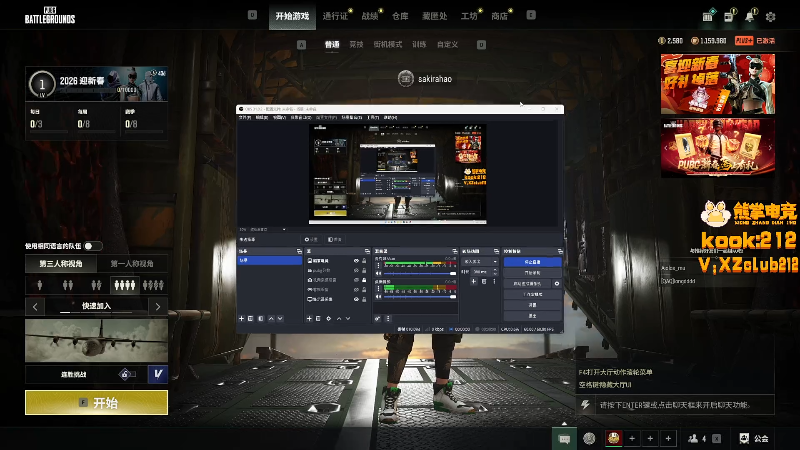800x450 pixels.
Task: Adjust first OBS mixer channel volume slider
Action: point(420,274)
